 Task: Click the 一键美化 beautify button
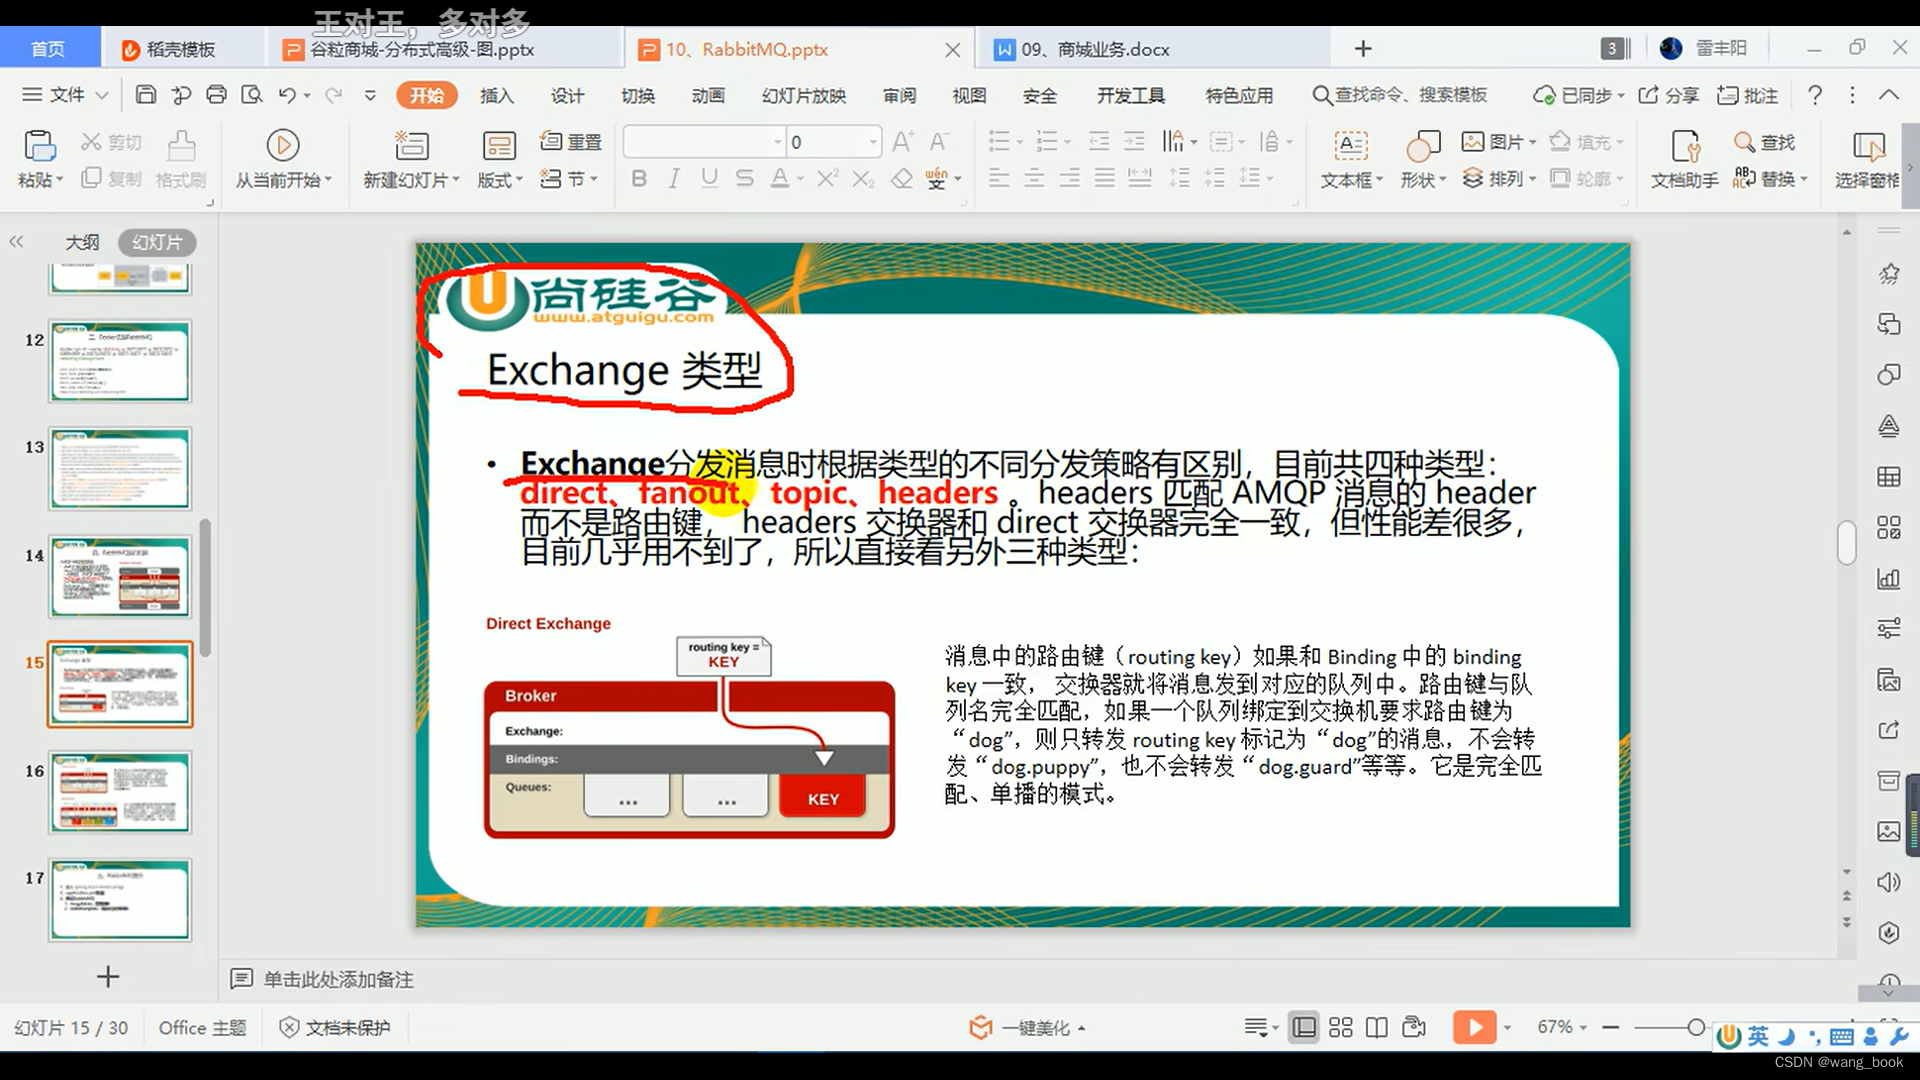tap(1031, 1027)
